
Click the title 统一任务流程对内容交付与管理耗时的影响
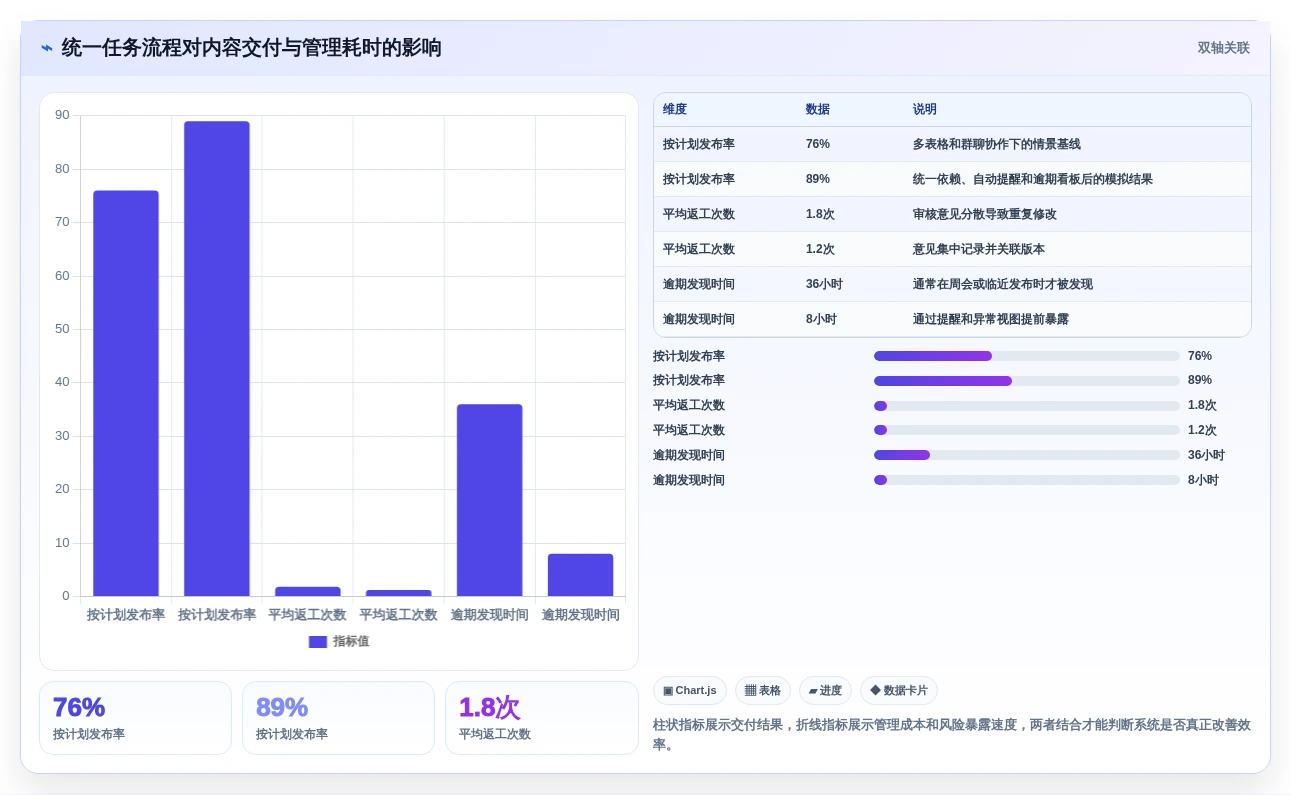[x=252, y=48]
